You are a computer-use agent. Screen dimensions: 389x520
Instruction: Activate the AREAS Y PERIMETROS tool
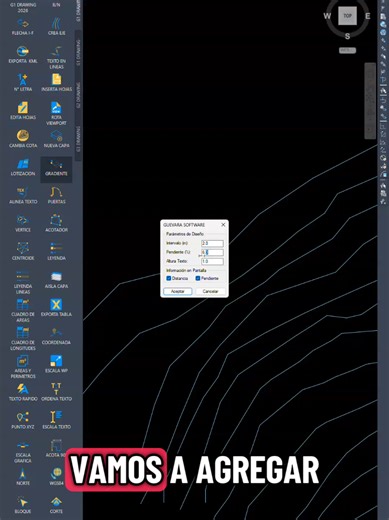coord(23,367)
